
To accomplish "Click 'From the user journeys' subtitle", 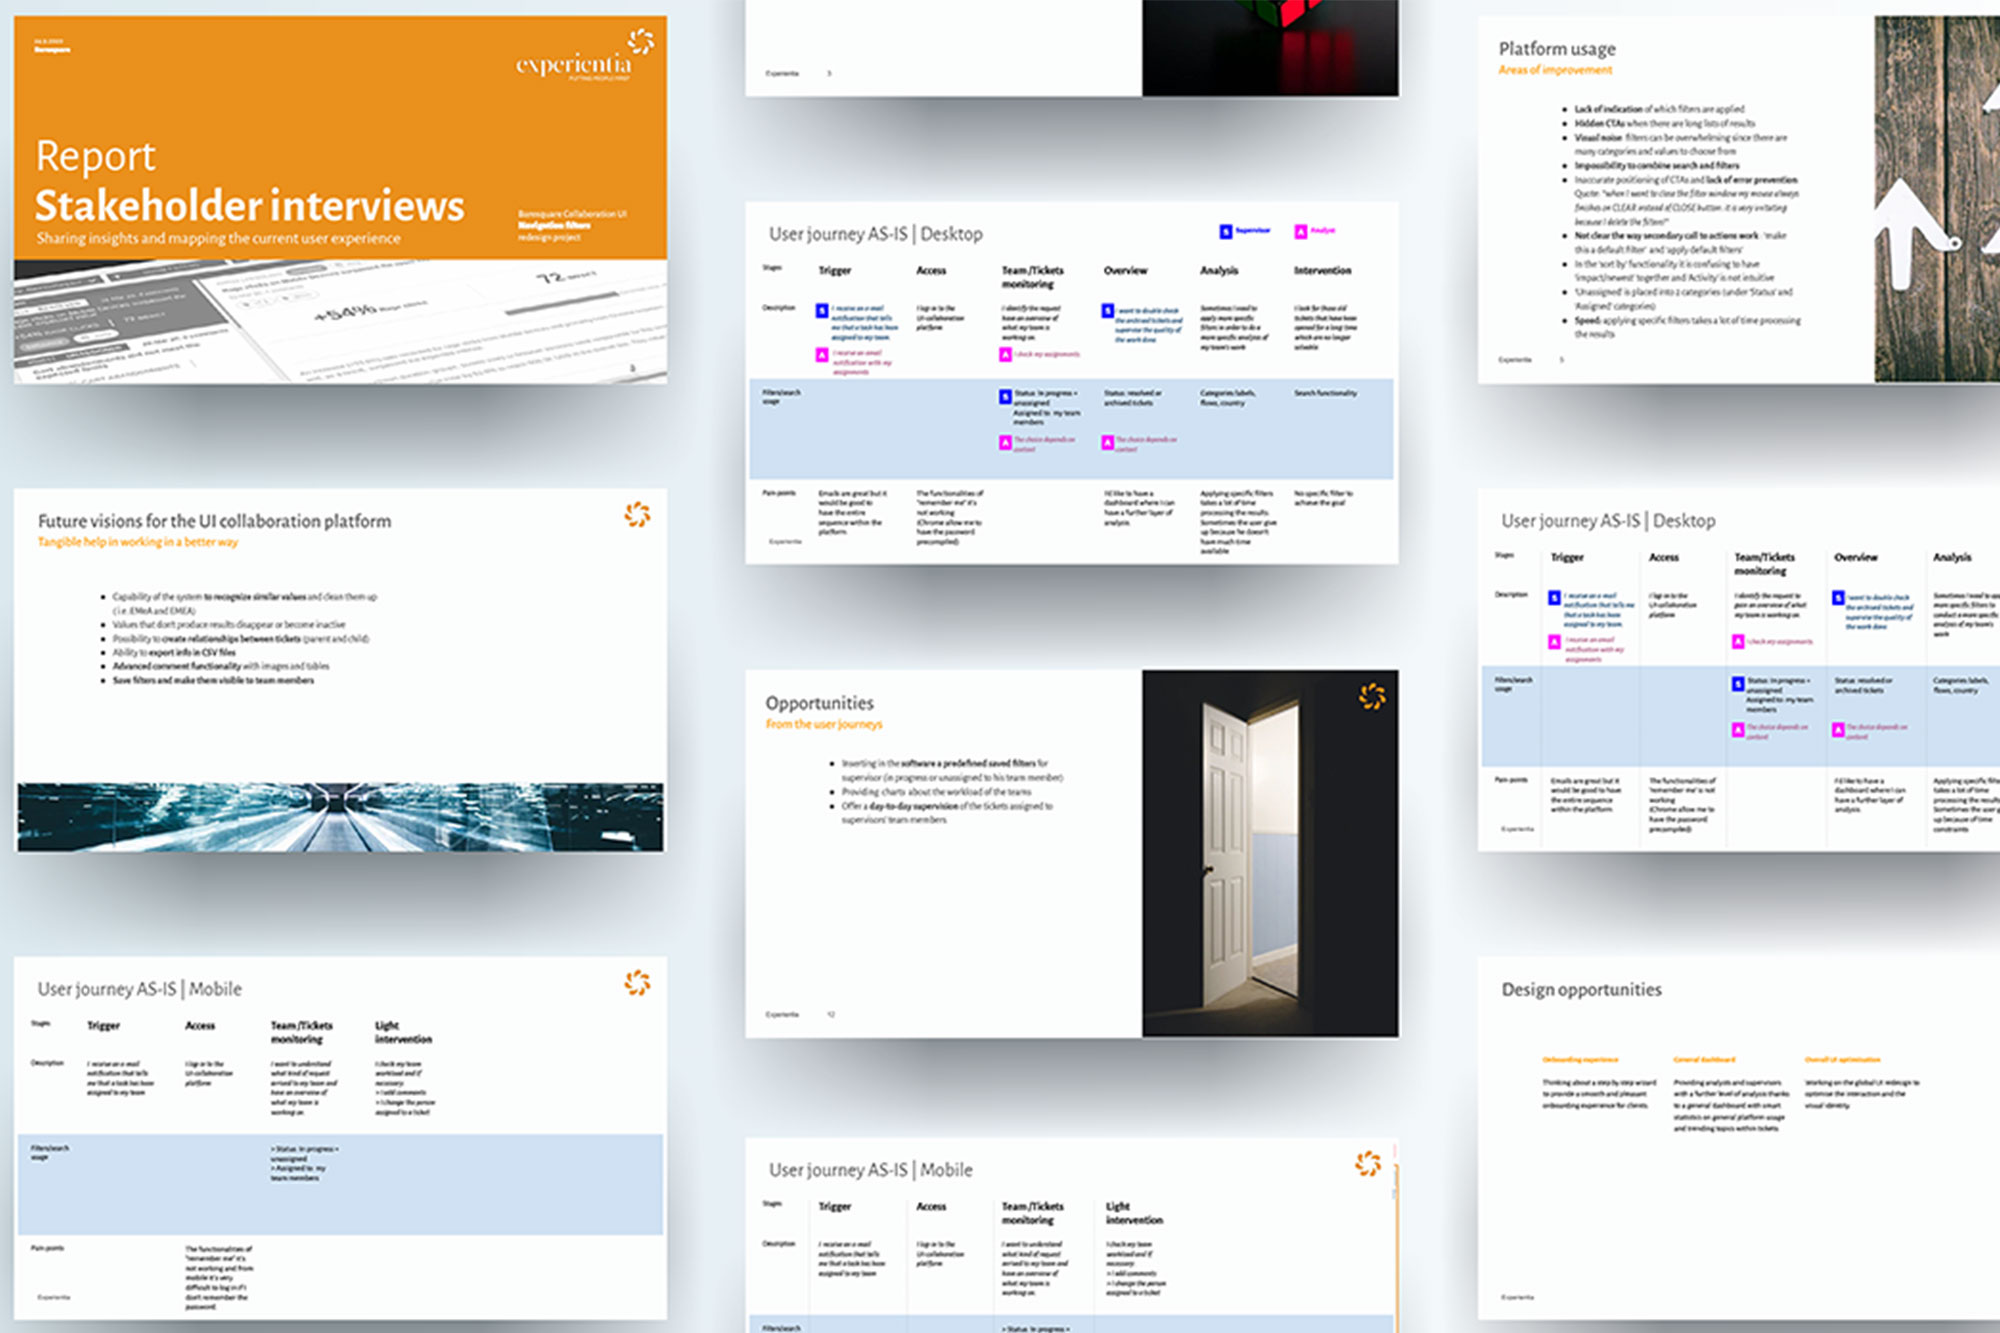I will [x=824, y=724].
